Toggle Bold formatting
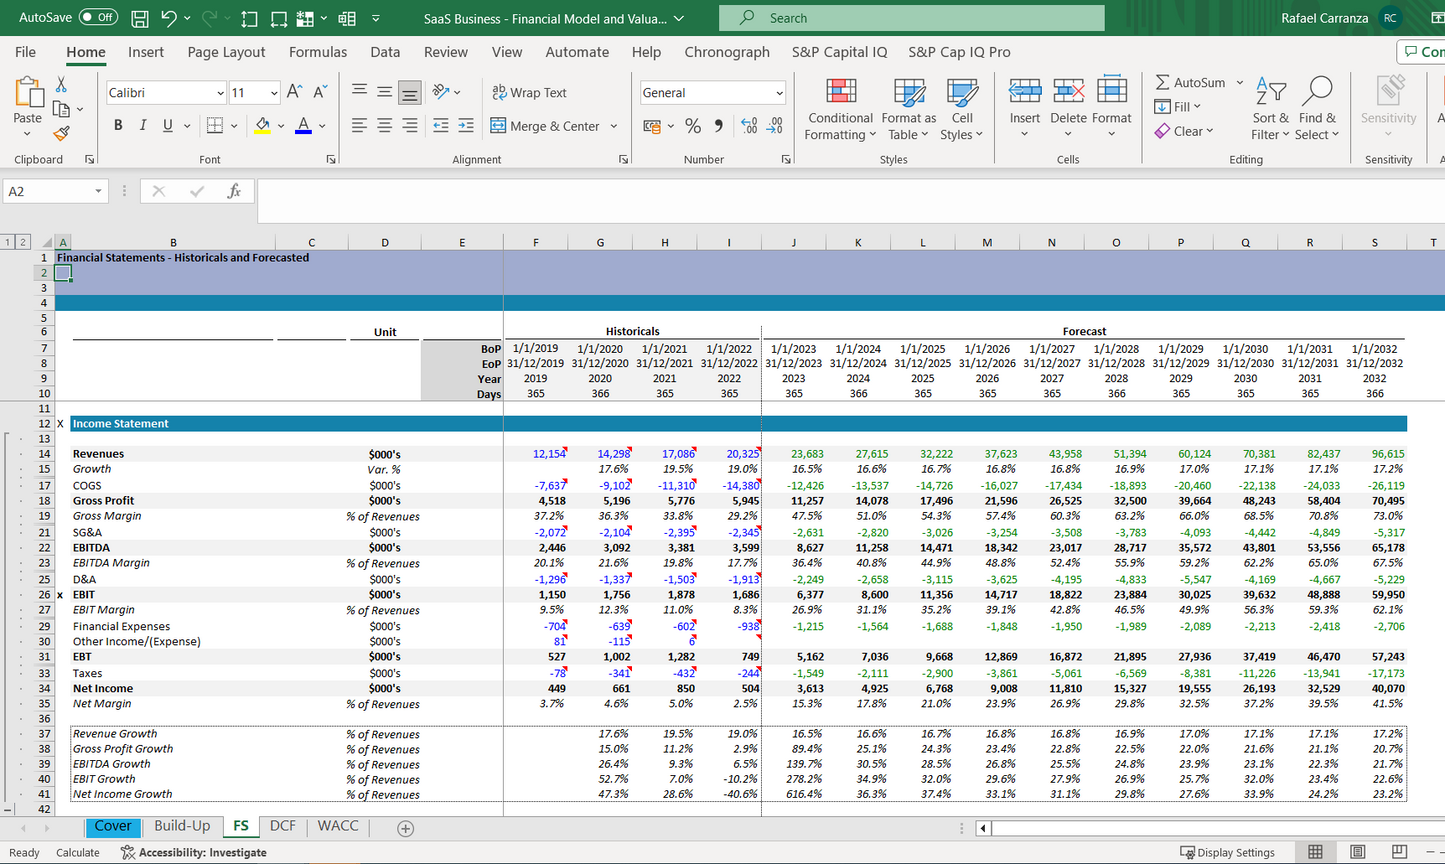 pos(118,126)
